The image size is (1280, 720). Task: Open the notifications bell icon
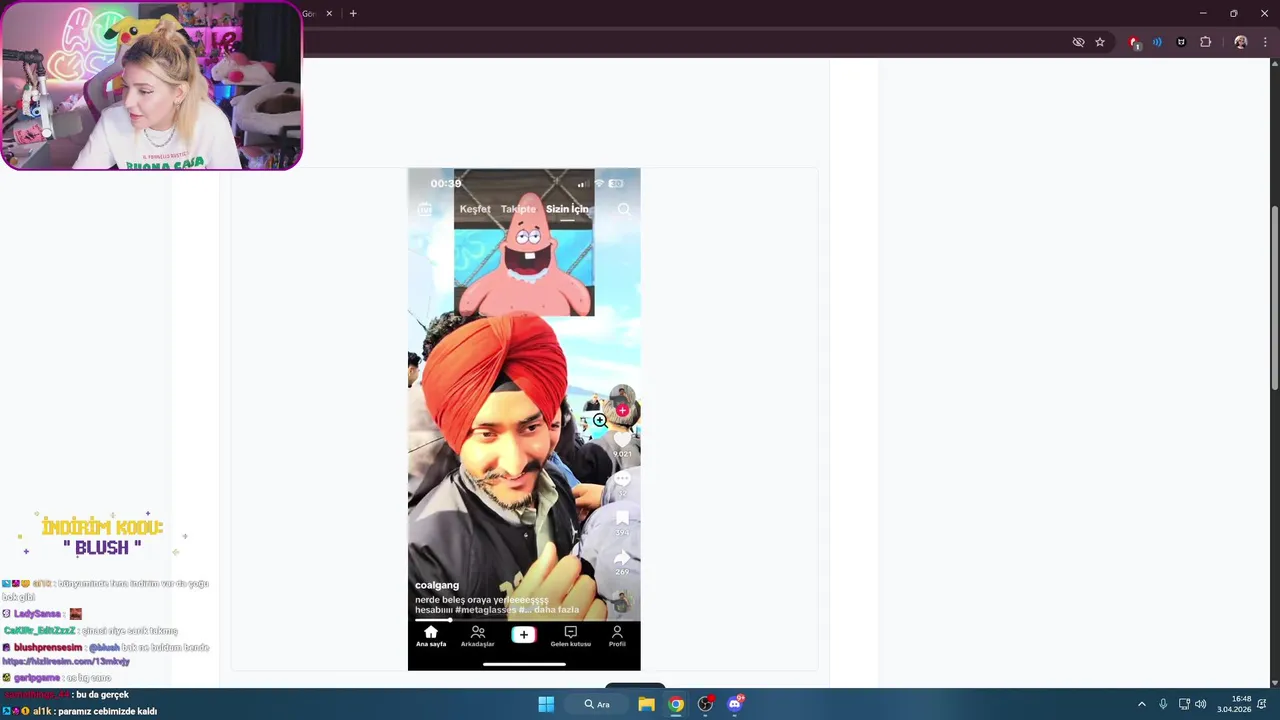click(x=1263, y=704)
